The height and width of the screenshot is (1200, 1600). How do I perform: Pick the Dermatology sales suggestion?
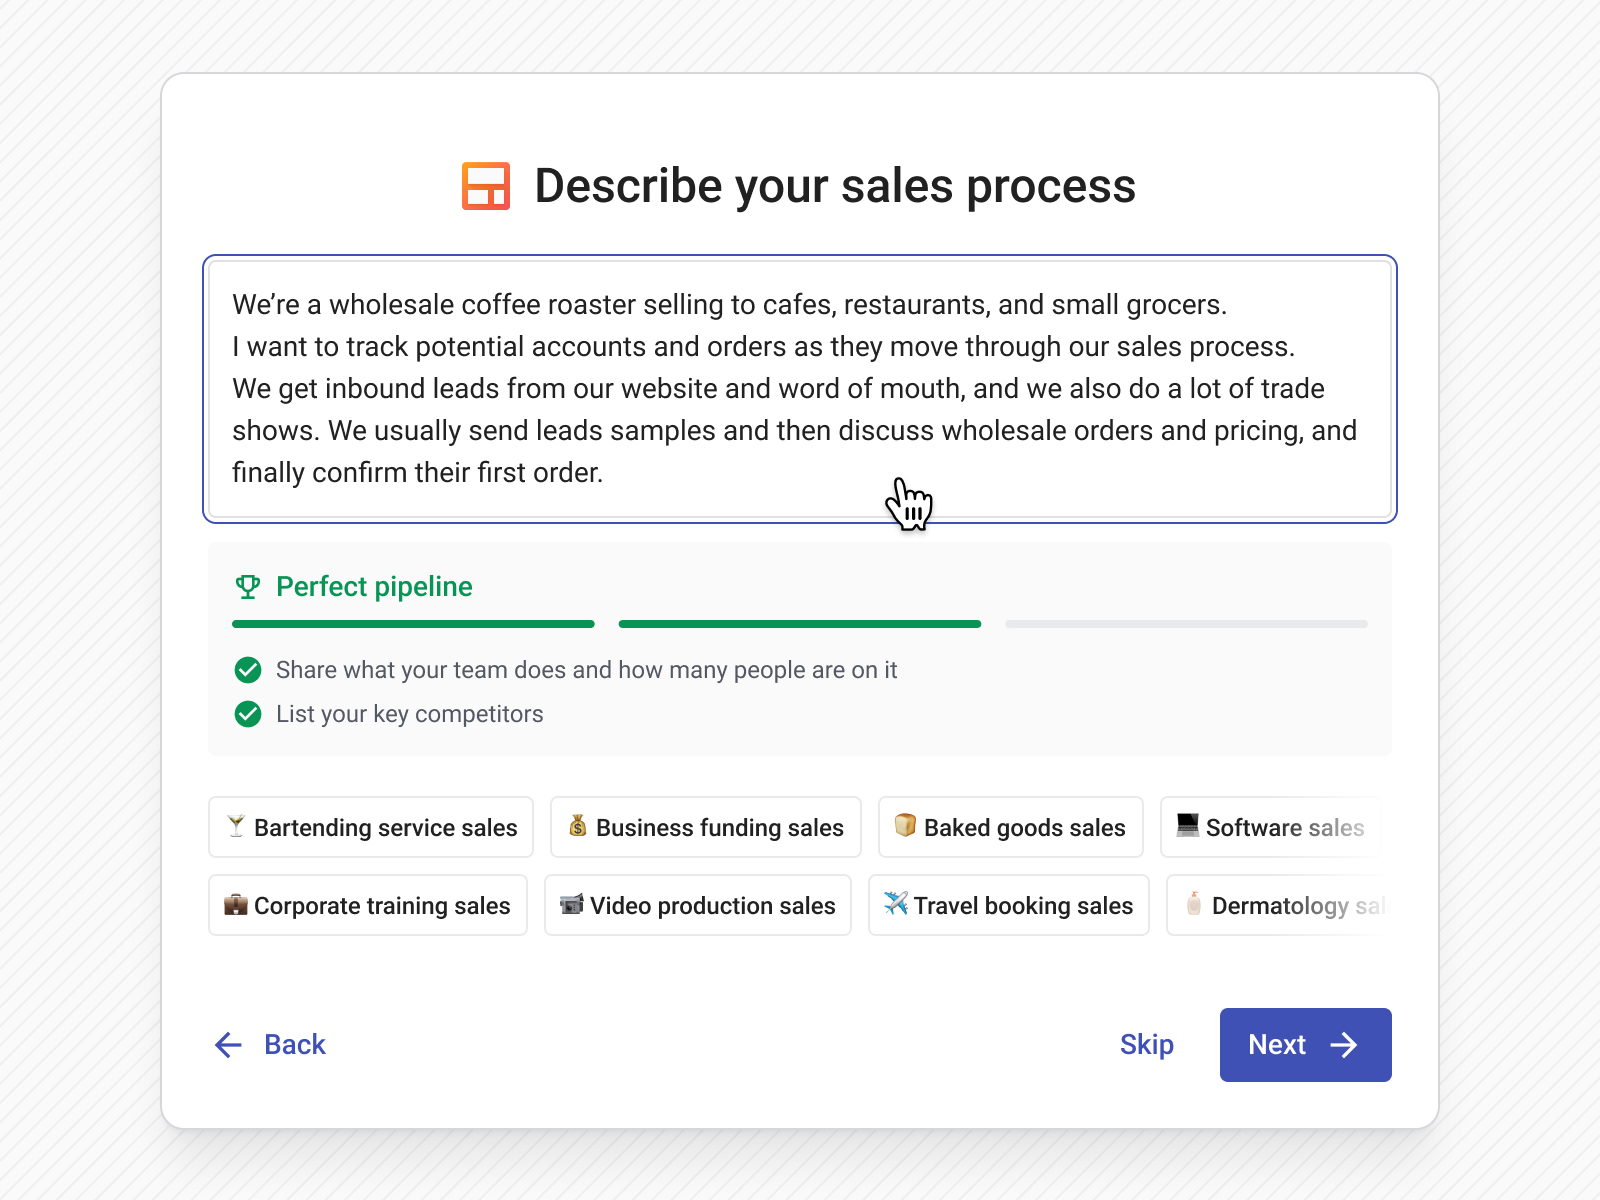[x=1277, y=906]
